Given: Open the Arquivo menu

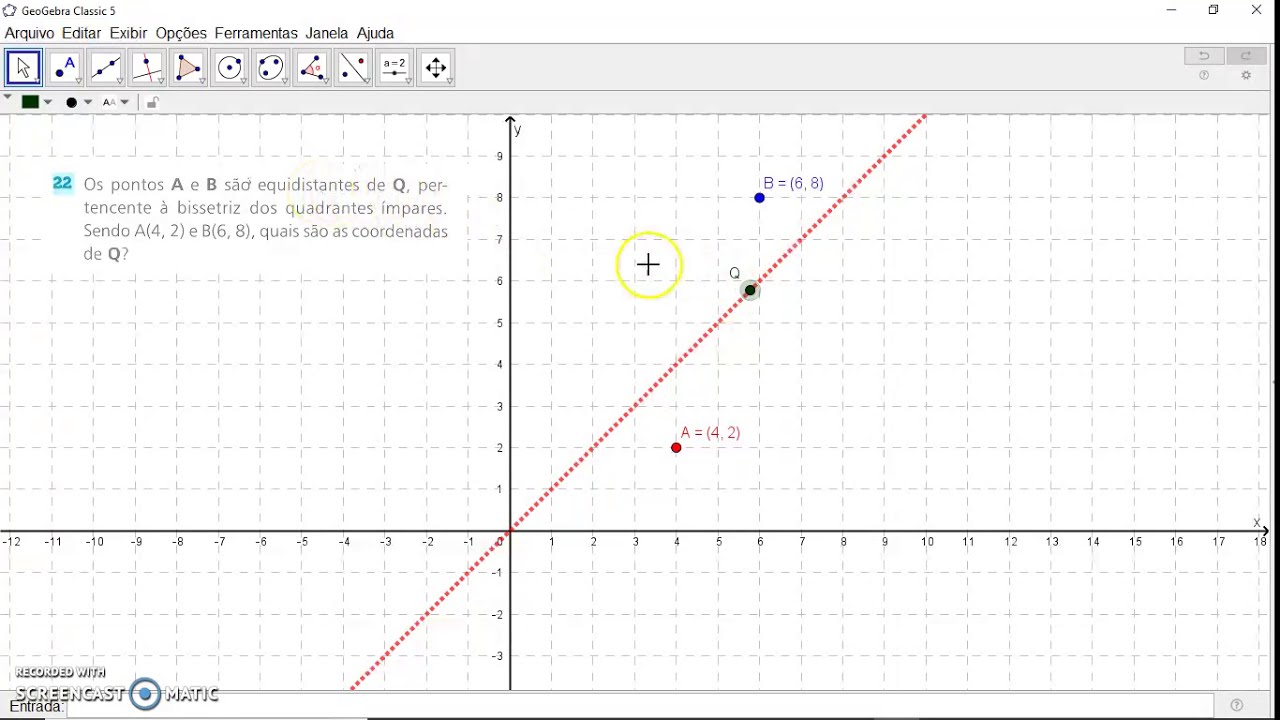Looking at the screenshot, I should click(30, 33).
